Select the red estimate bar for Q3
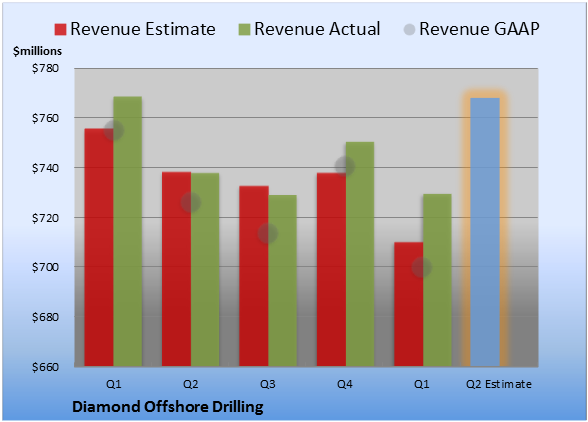The height and width of the screenshot is (422, 588). click(x=254, y=276)
